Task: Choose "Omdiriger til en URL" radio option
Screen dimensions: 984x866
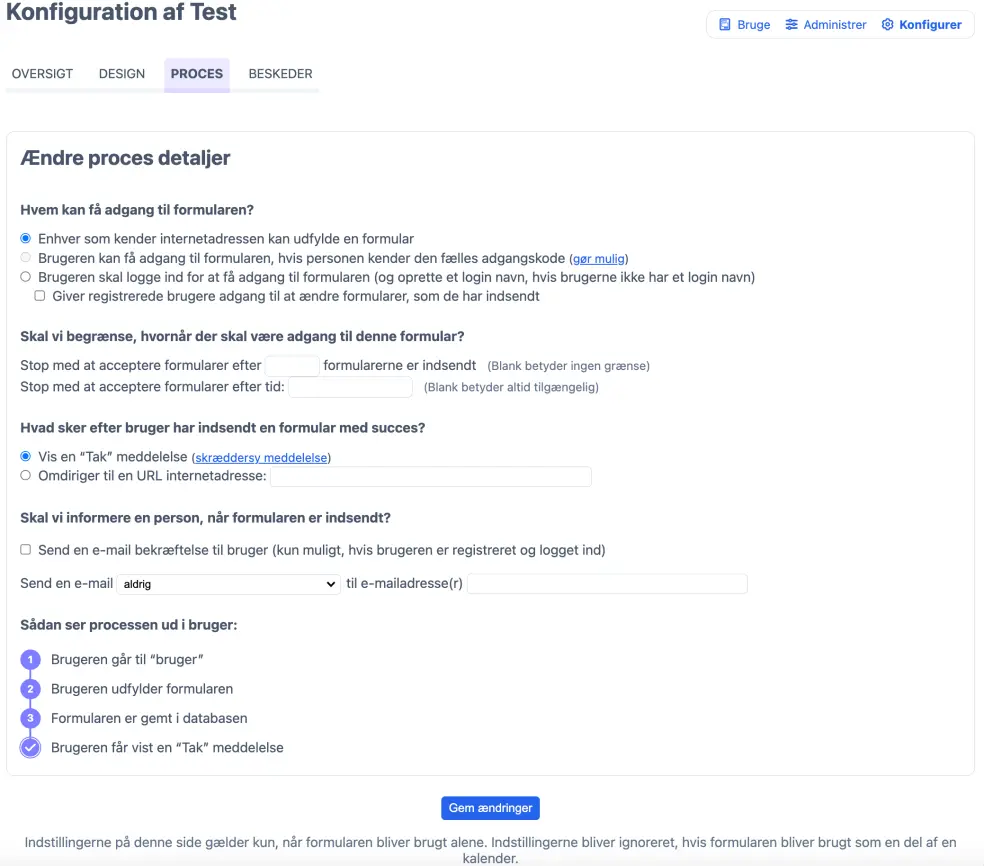Action: click(26, 476)
